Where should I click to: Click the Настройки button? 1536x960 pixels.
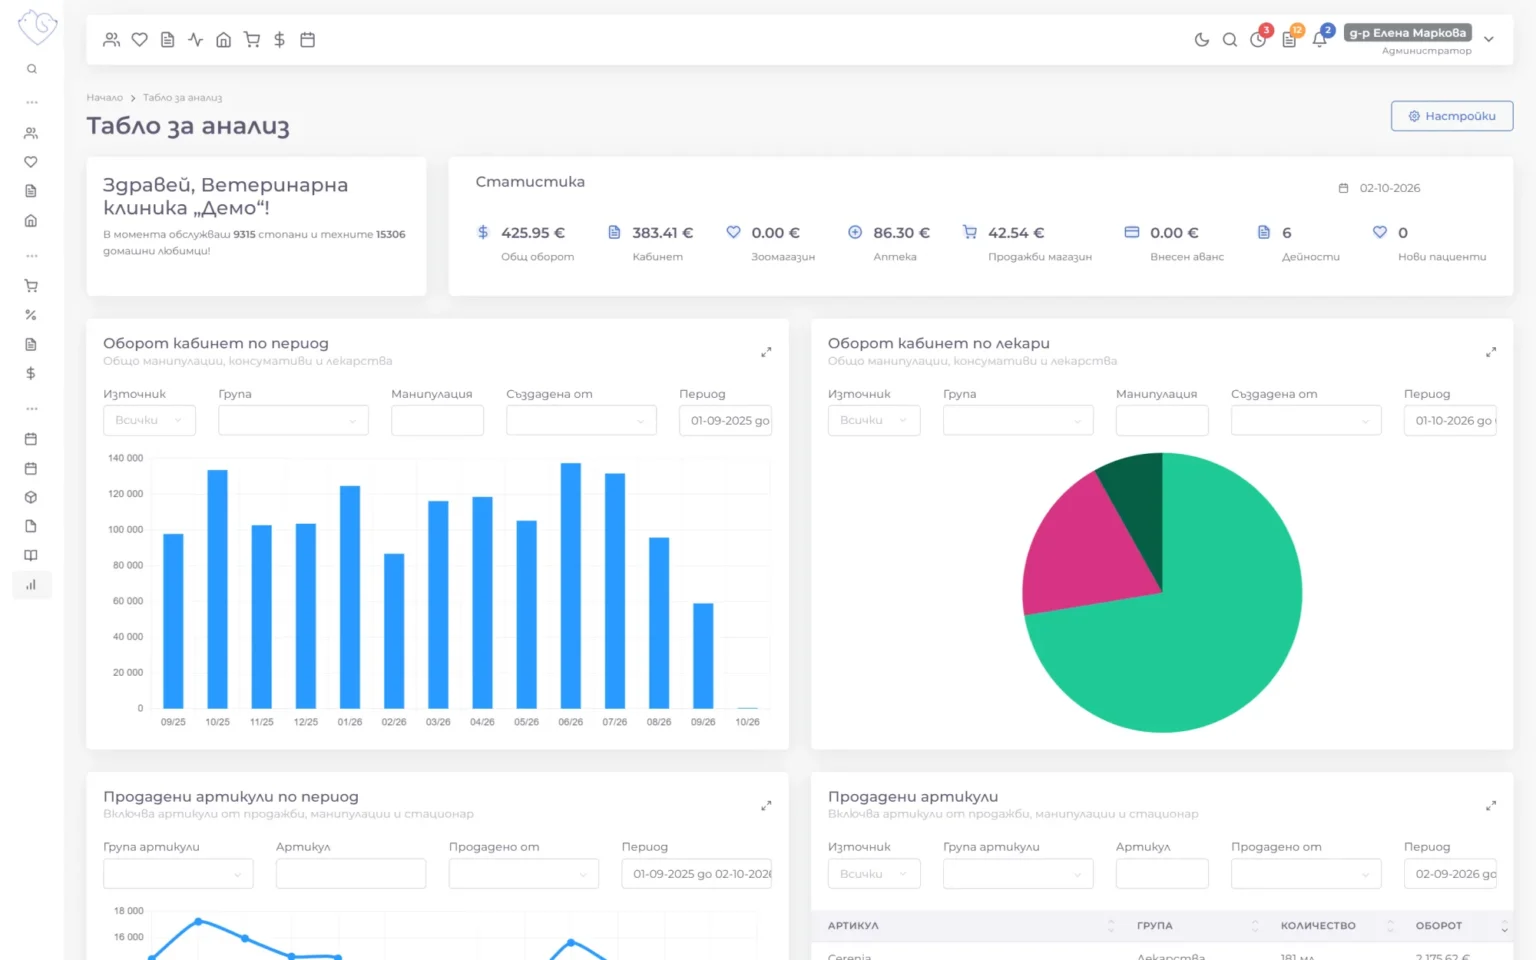click(1452, 116)
